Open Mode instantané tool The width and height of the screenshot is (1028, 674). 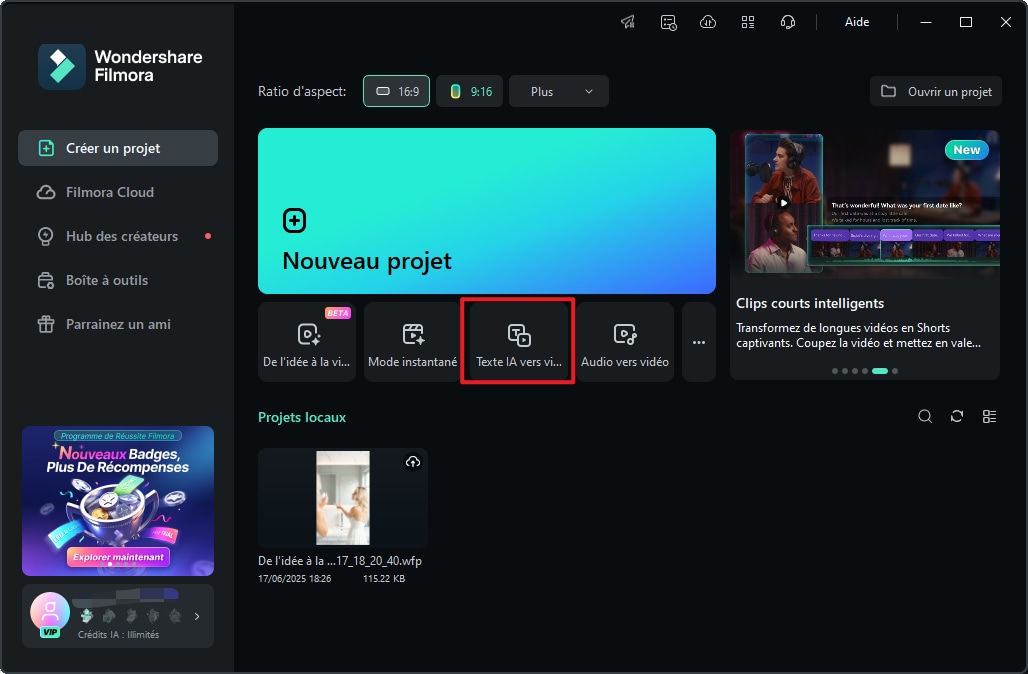point(412,342)
